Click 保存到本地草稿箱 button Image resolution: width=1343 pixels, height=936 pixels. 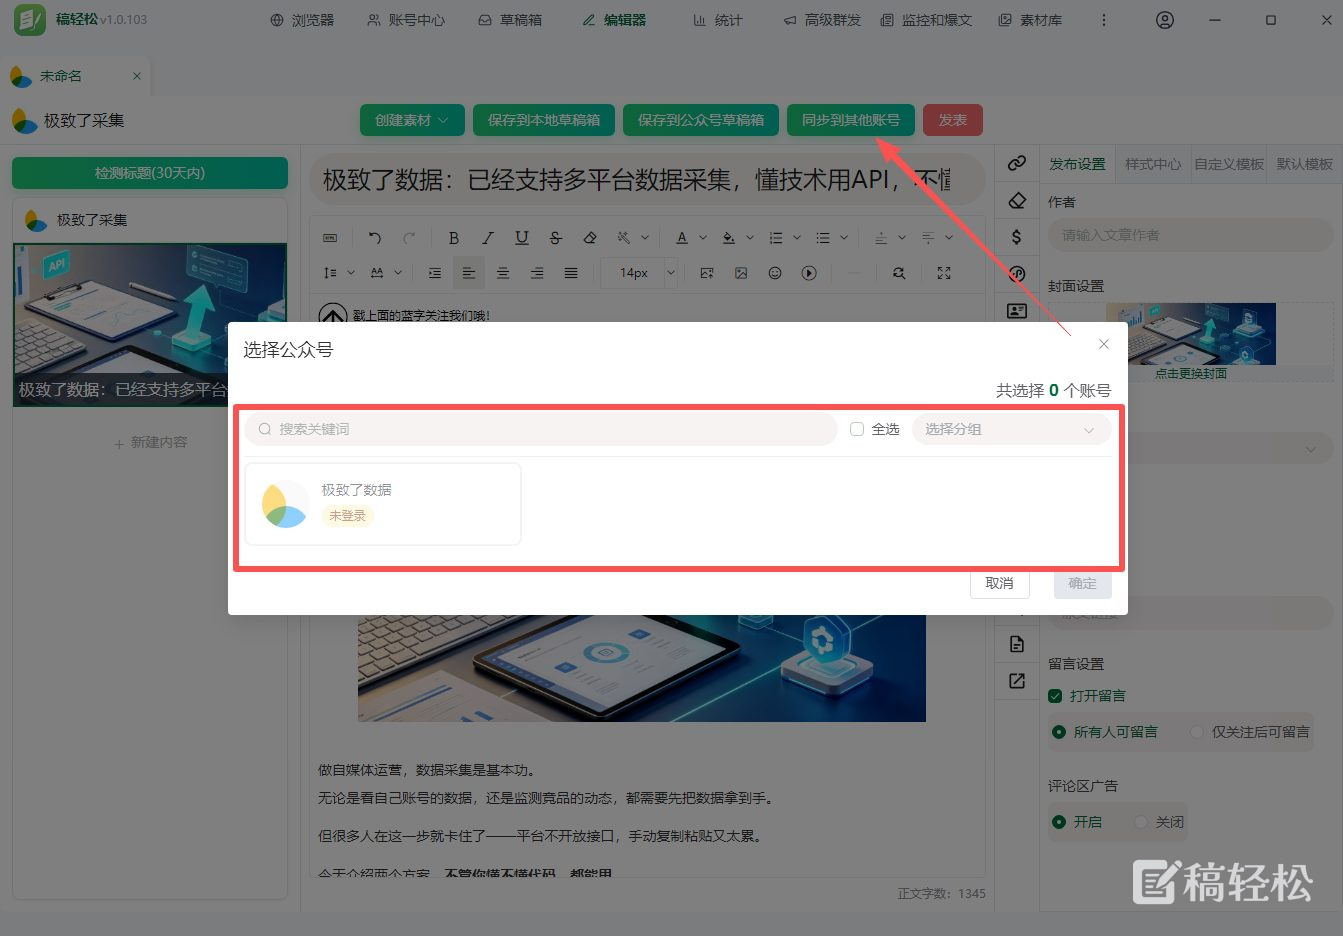point(544,120)
